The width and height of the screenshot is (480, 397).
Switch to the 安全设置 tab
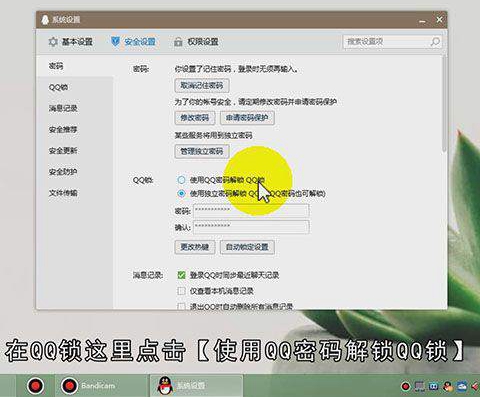[133, 42]
